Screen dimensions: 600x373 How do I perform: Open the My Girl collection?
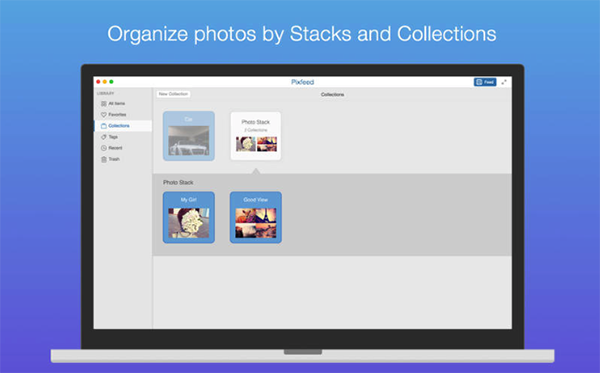pos(189,217)
